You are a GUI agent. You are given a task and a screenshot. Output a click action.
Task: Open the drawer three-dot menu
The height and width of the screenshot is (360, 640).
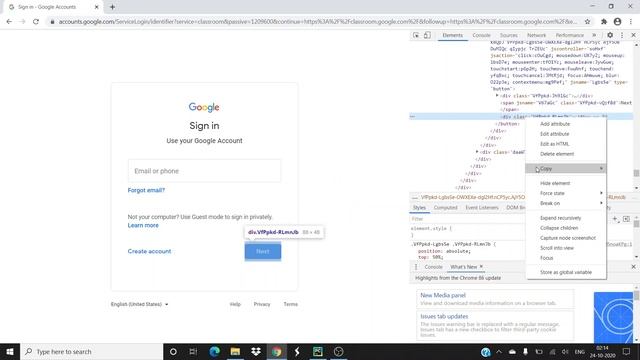[x=416, y=267]
